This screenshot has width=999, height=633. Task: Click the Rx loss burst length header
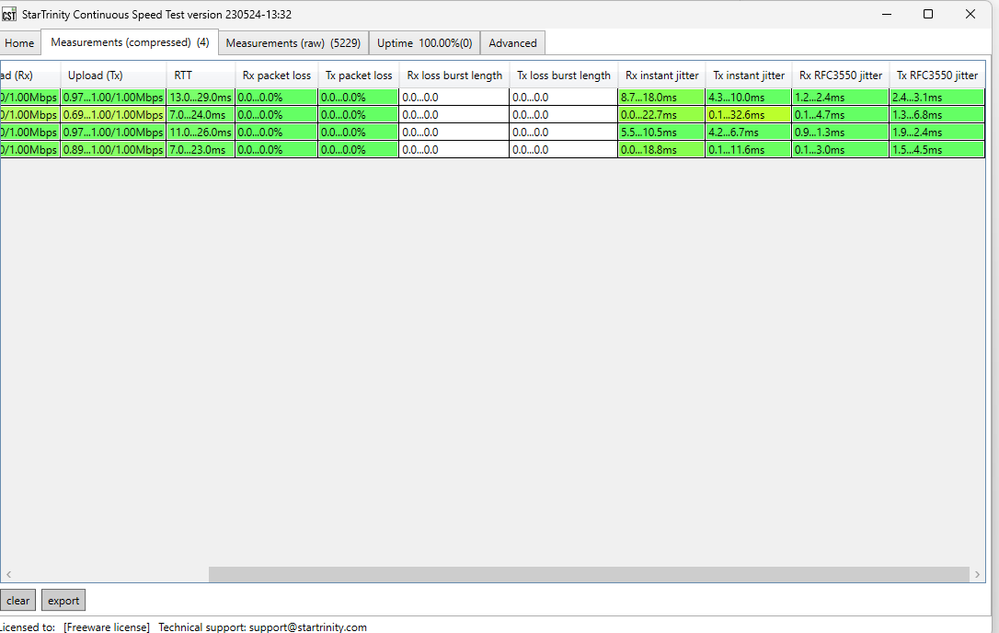point(454,75)
